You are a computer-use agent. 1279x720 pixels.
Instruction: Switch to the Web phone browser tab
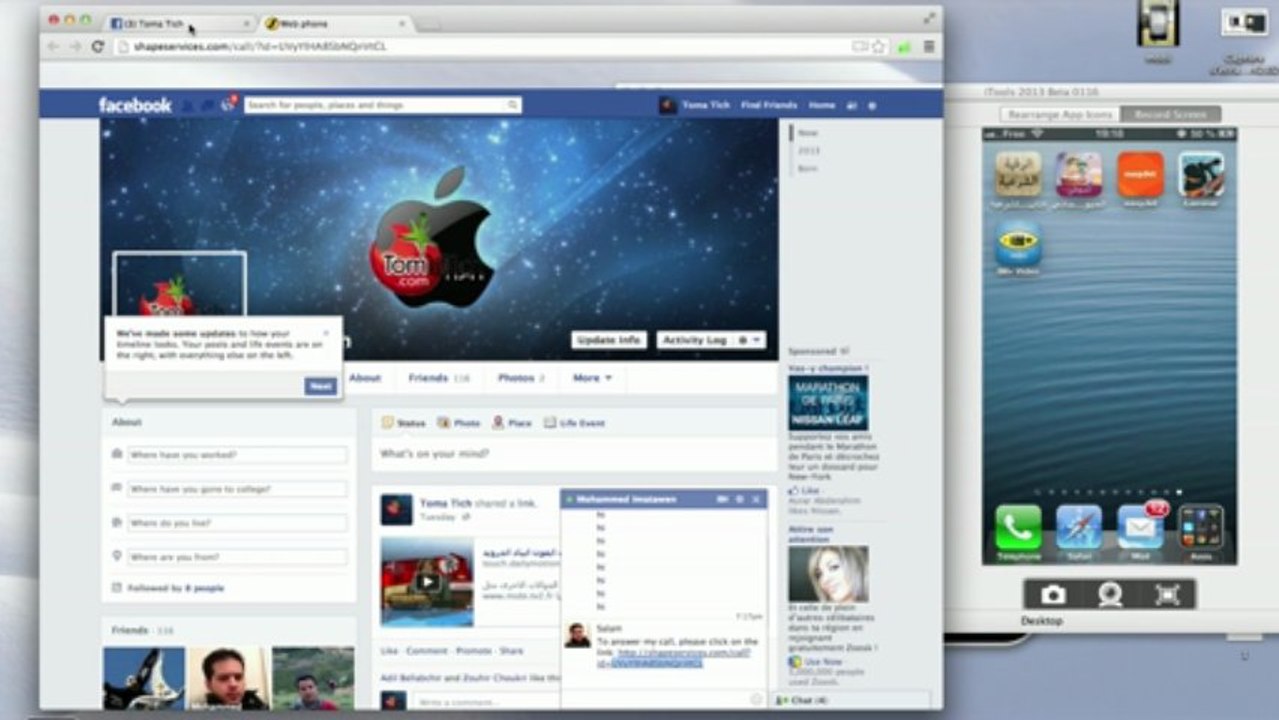(x=335, y=23)
